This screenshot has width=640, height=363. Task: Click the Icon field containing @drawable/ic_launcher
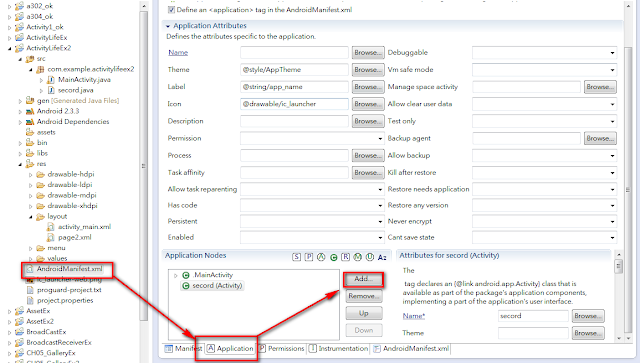point(294,104)
